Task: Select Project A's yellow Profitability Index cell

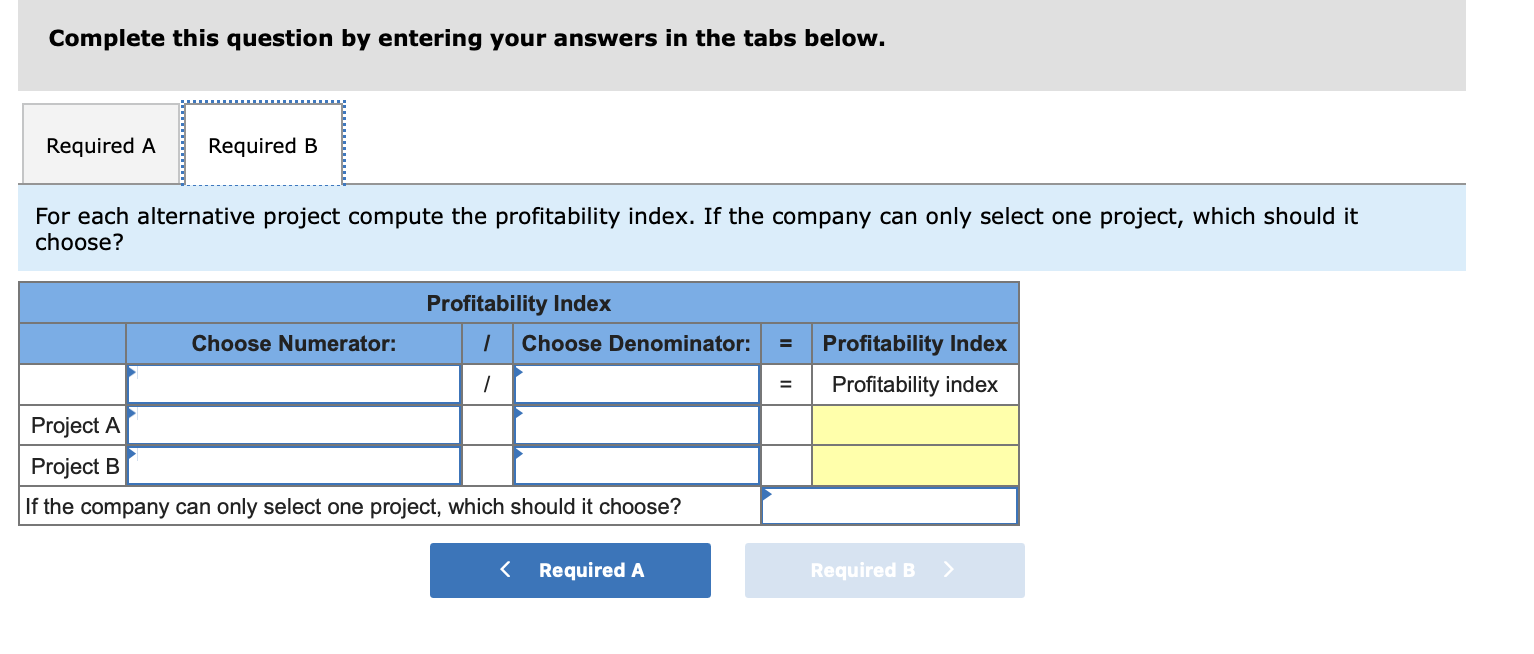Action: (914, 424)
